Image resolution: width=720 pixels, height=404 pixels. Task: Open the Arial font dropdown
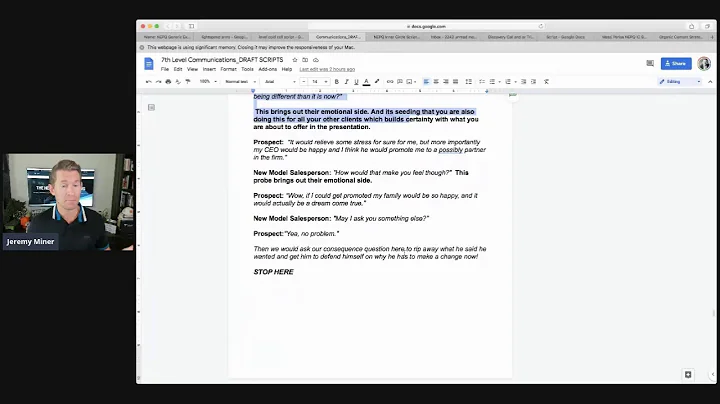[x=280, y=82]
